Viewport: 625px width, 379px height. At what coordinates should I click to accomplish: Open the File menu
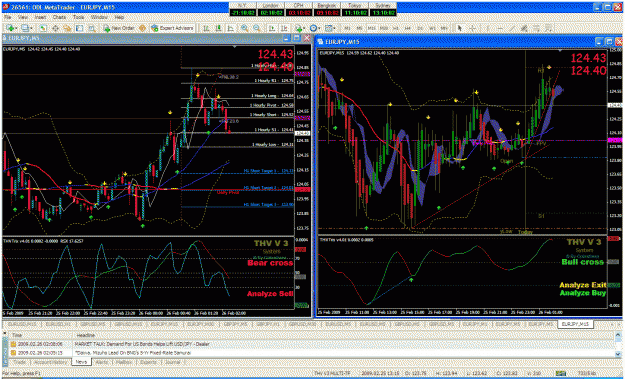pos(8,18)
